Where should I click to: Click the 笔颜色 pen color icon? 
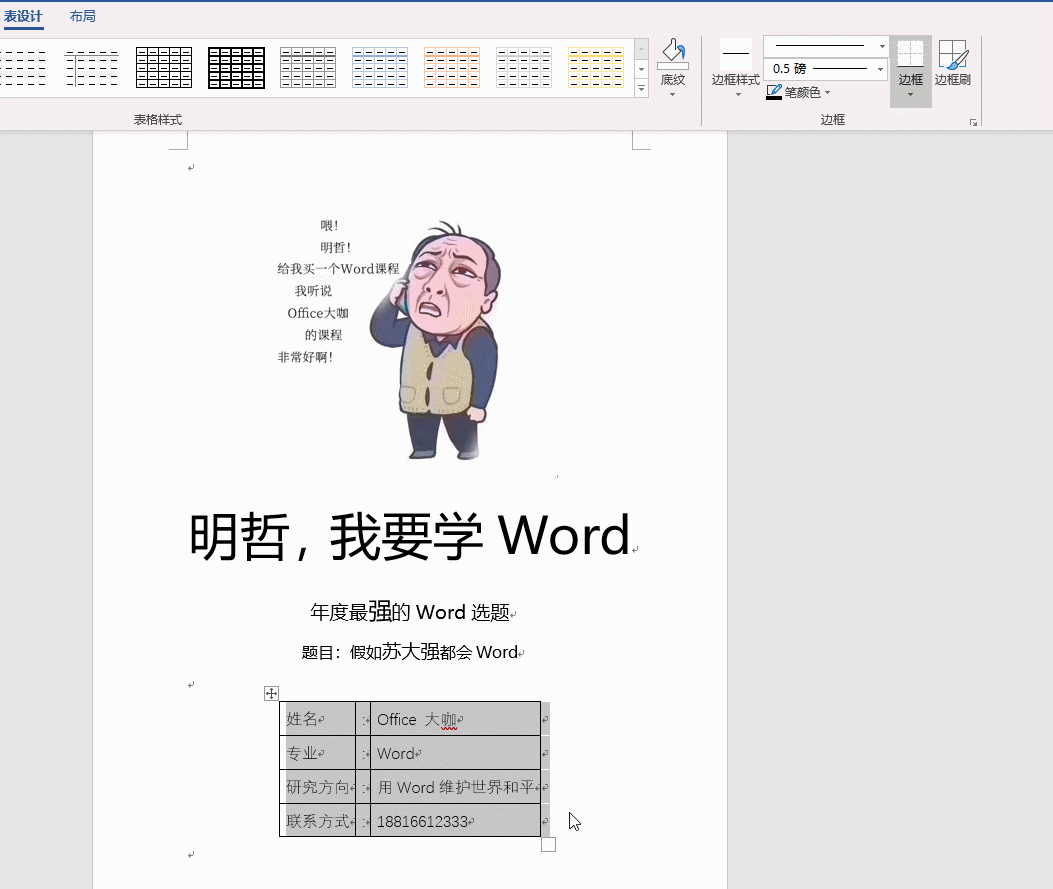pyautogui.click(x=774, y=92)
